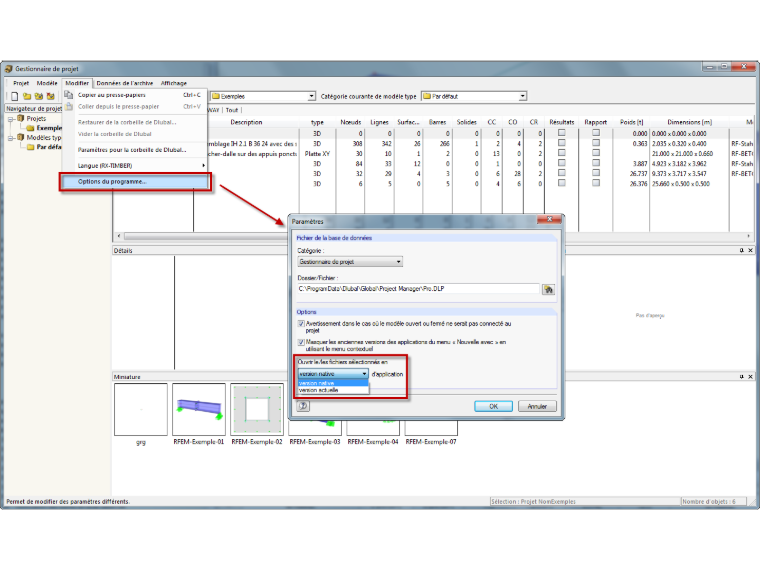Viewport: 760px width, 570px height.
Task: Toggle the Masquer les anciennes versions checkbox
Action: [x=301, y=342]
